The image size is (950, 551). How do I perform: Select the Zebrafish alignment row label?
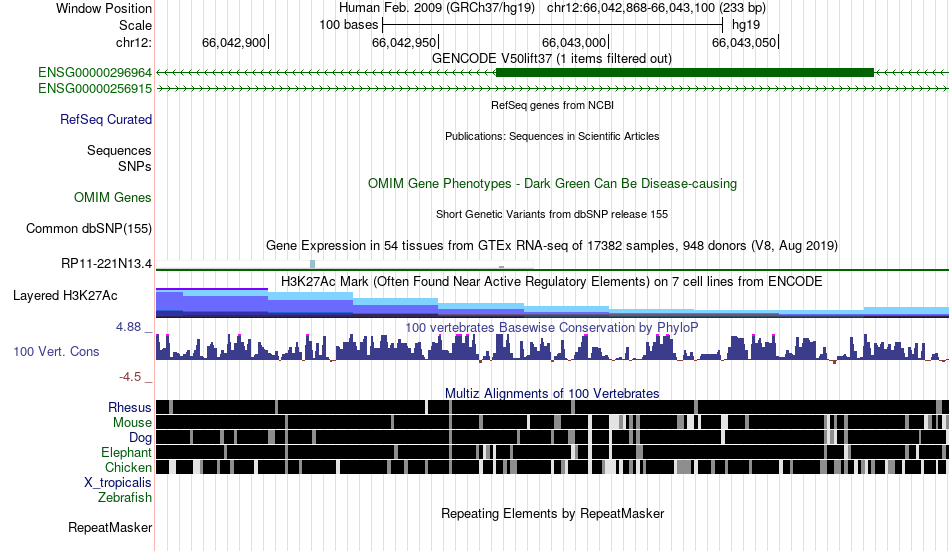click(125, 498)
